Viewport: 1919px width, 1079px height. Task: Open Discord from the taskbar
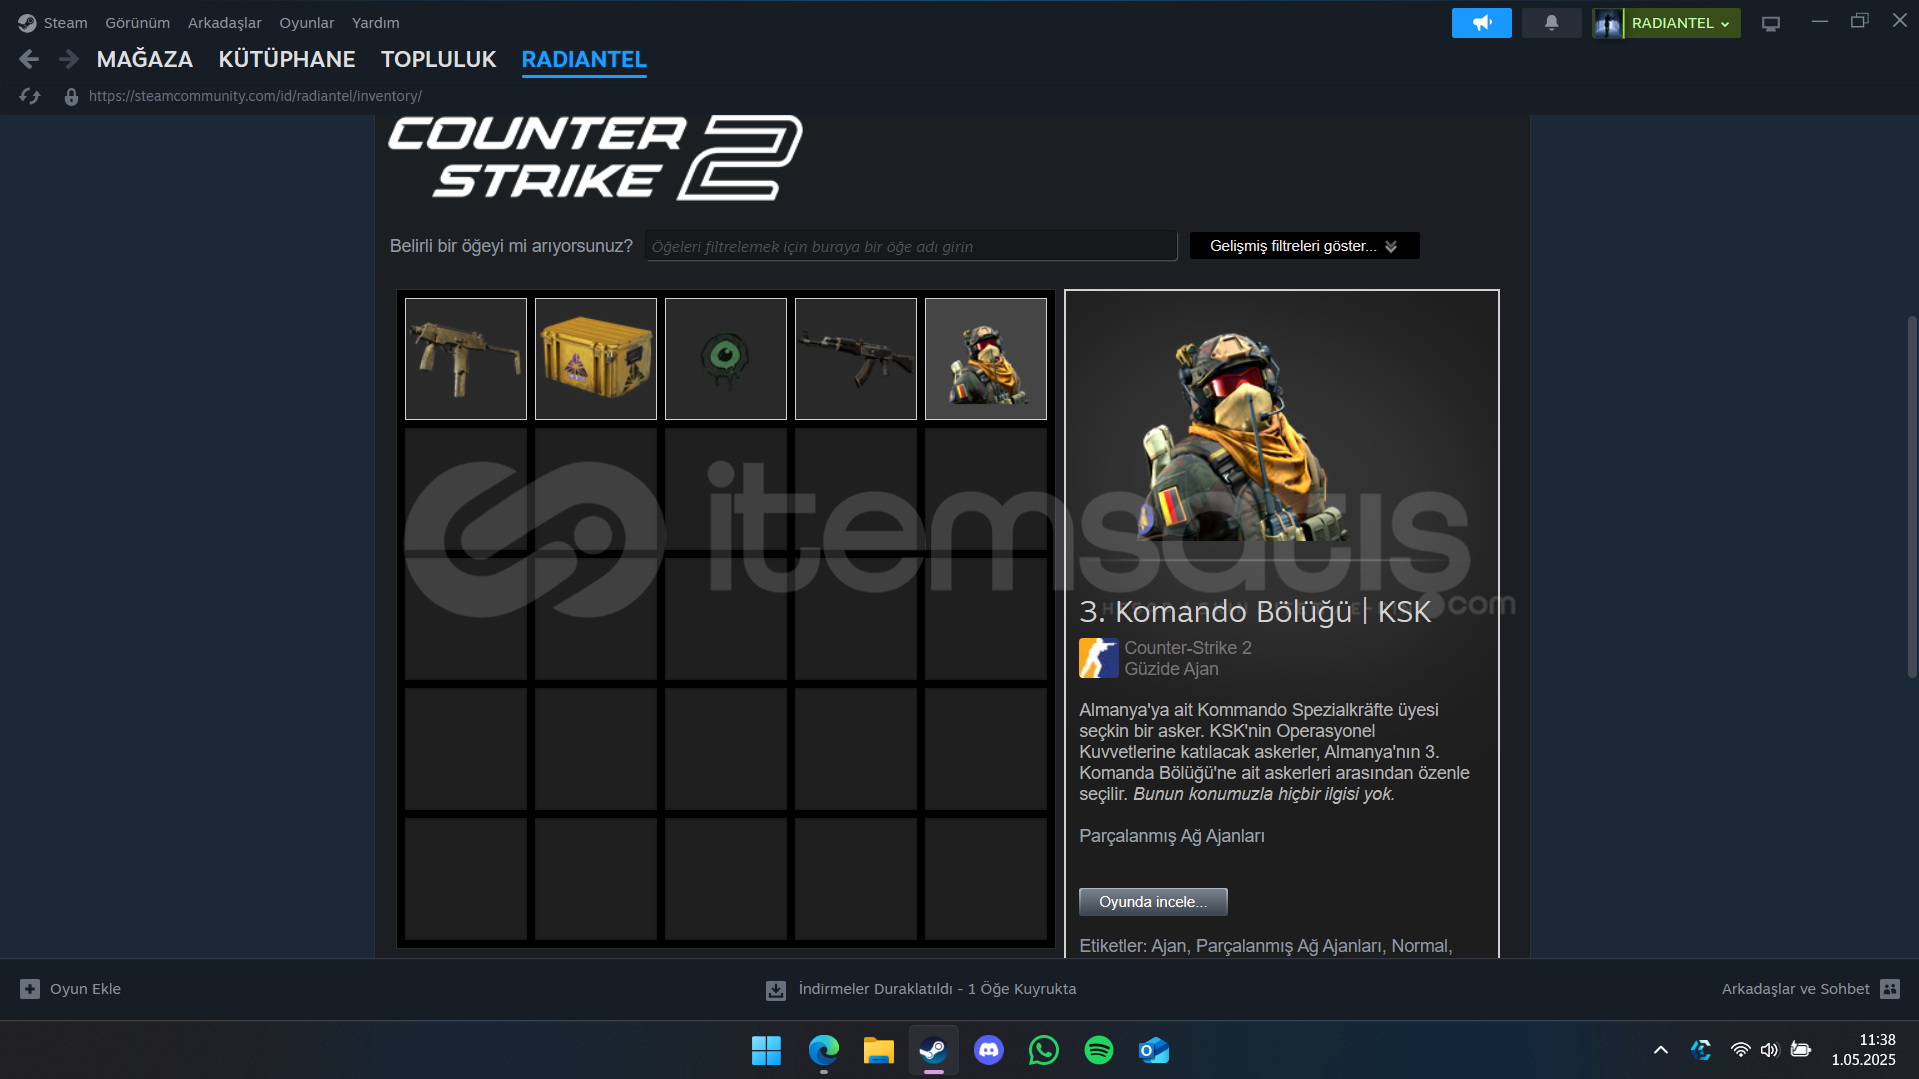coord(988,1050)
